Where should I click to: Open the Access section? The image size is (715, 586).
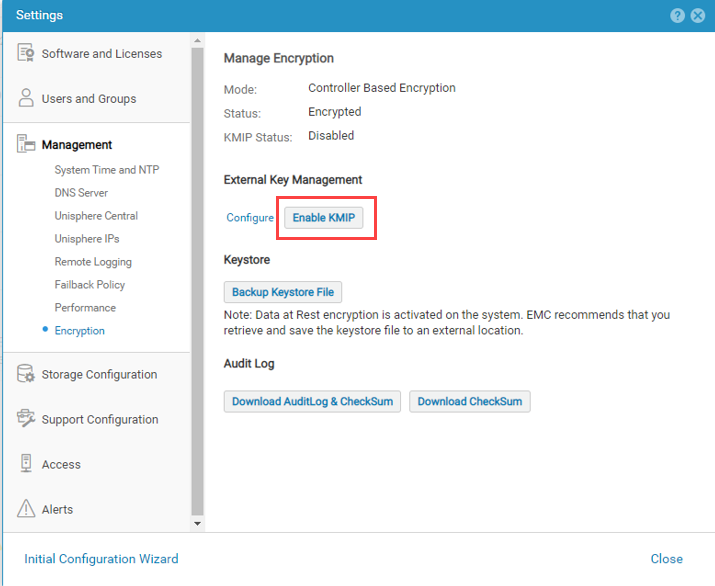[x=61, y=464]
